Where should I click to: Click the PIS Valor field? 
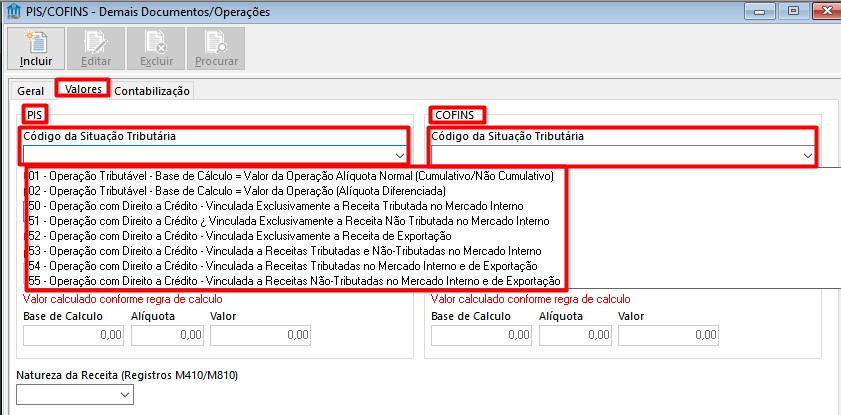coord(261,335)
